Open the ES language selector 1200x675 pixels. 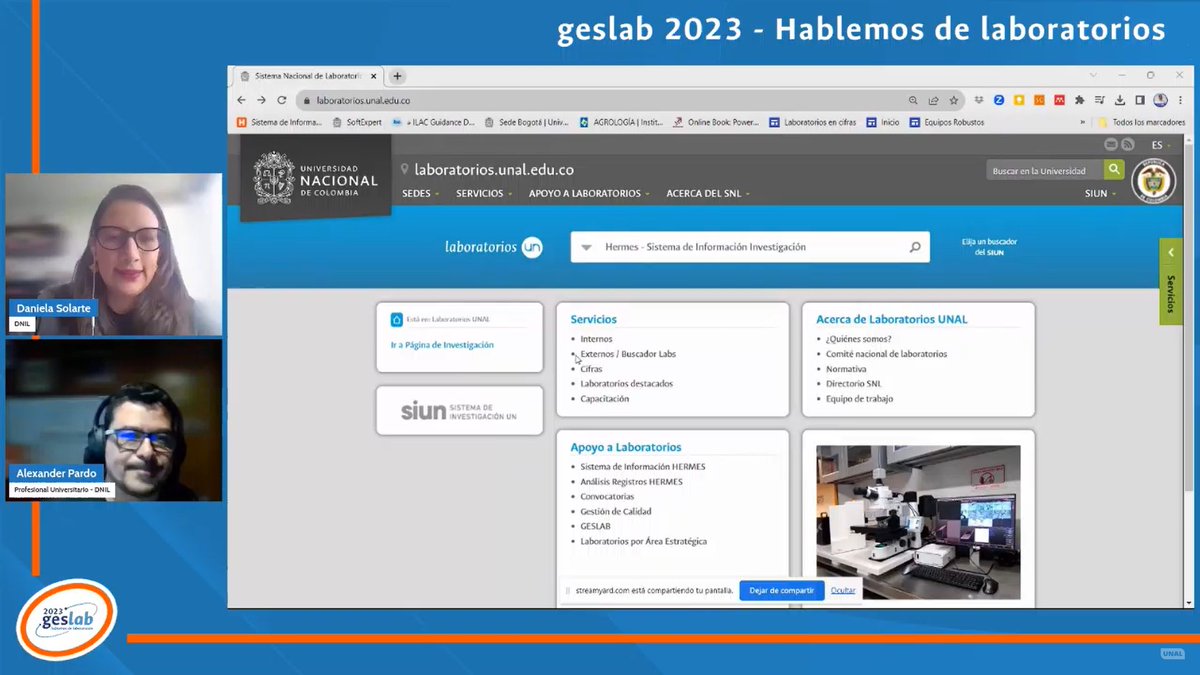point(1161,145)
